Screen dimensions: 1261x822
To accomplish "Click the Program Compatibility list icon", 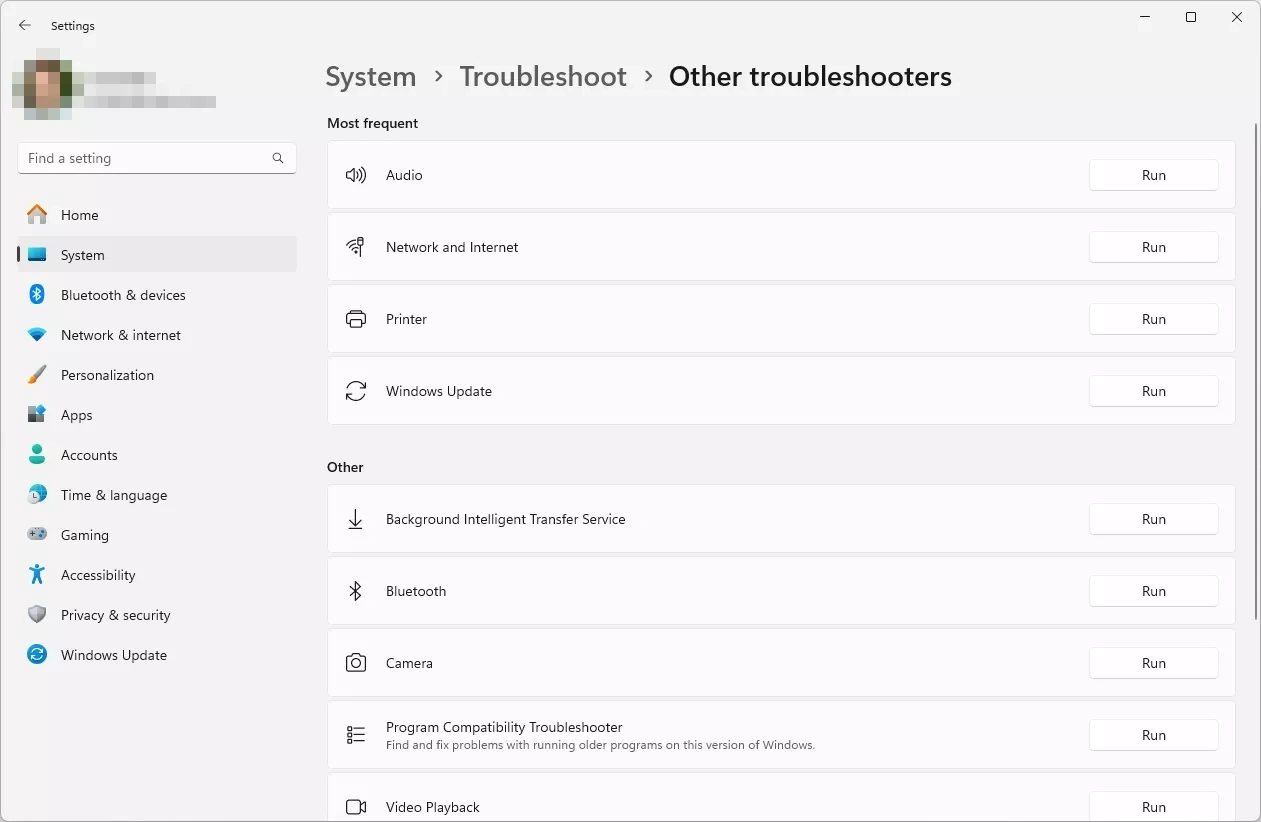I will pos(355,735).
